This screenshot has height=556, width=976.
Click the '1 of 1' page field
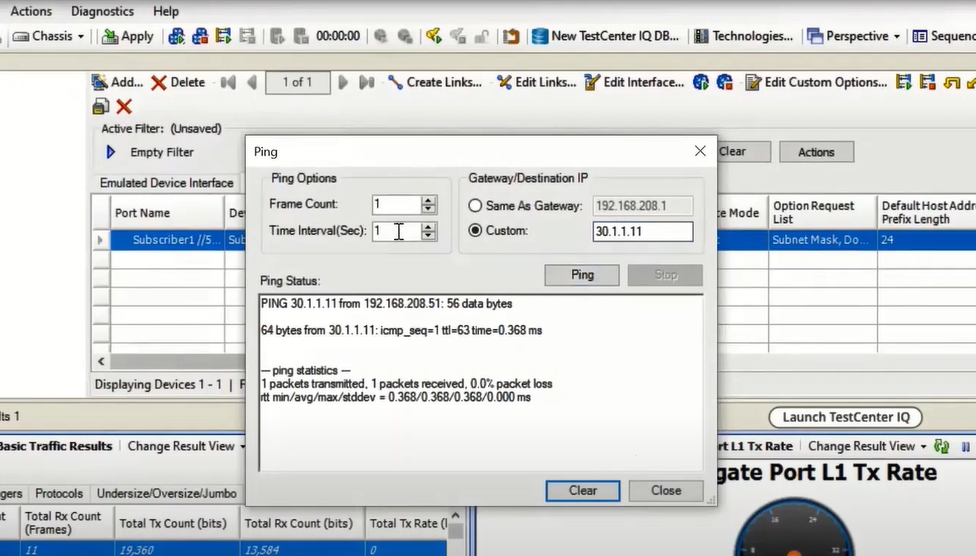coord(298,82)
